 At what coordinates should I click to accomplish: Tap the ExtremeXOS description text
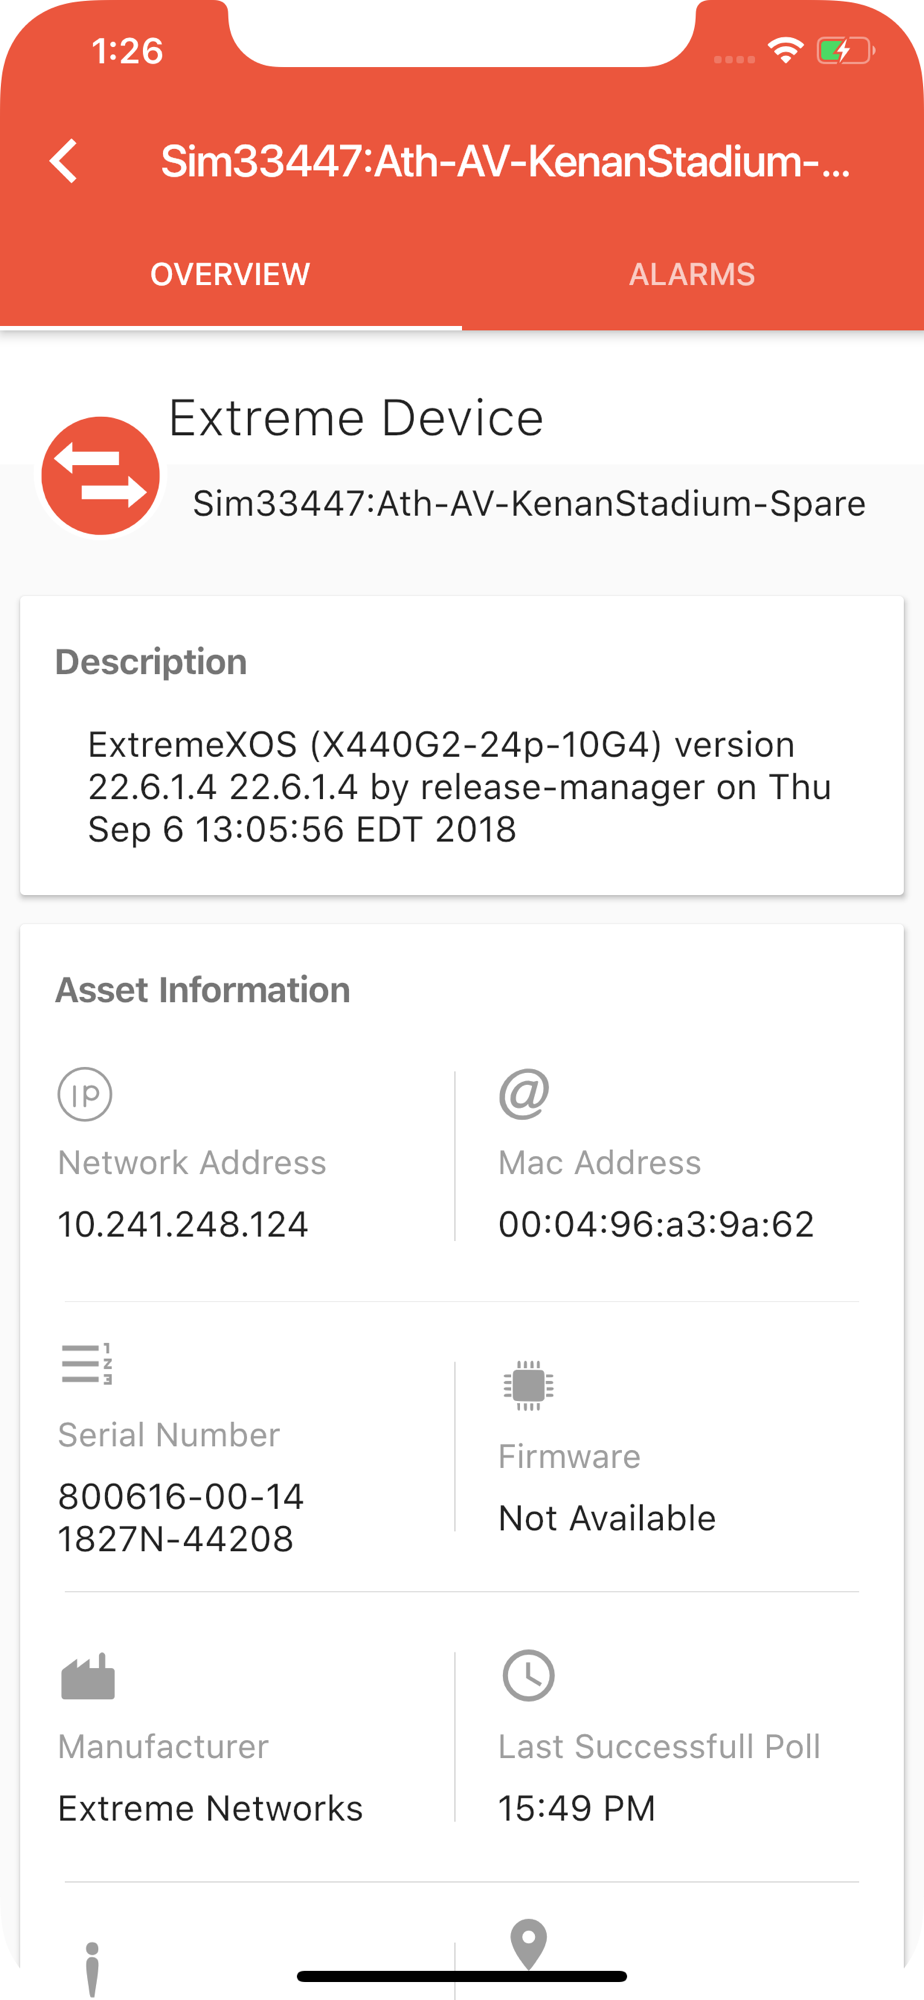pos(460,787)
